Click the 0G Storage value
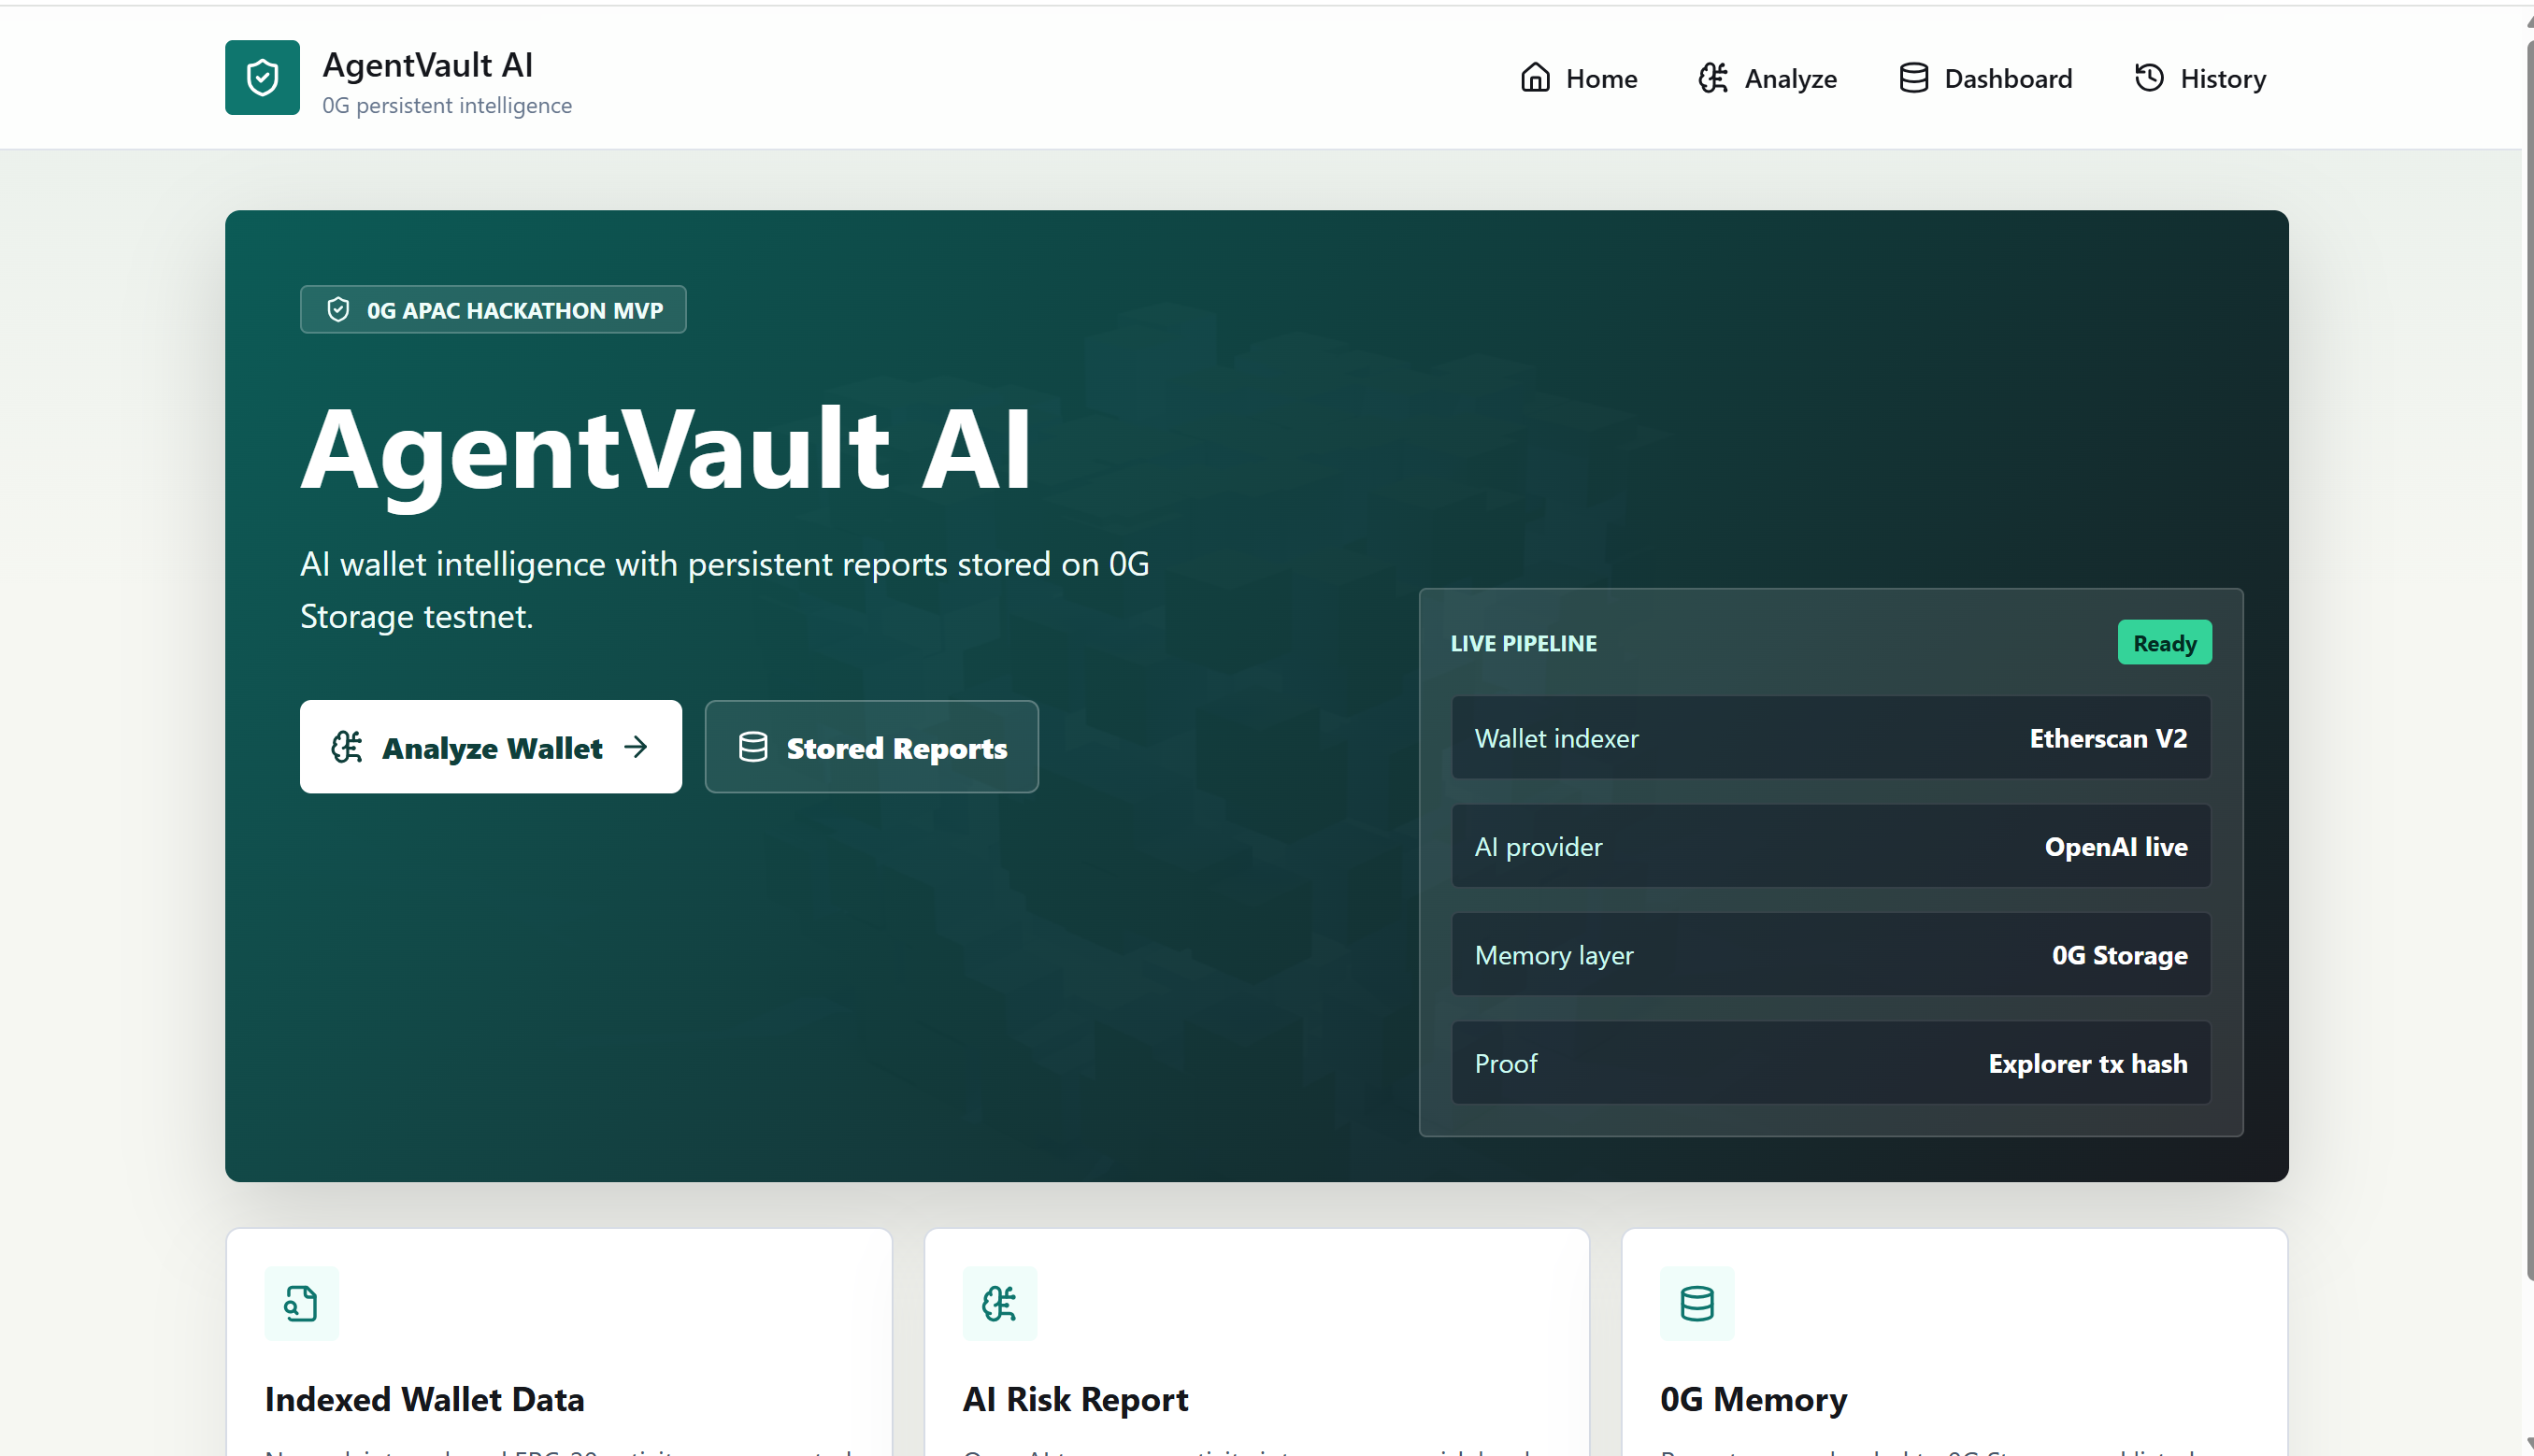 2119,956
